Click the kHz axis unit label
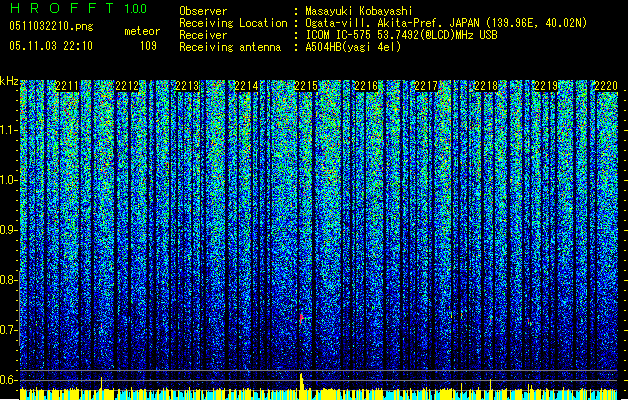This screenshot has width=629, height=400. [x=9, y=81]
